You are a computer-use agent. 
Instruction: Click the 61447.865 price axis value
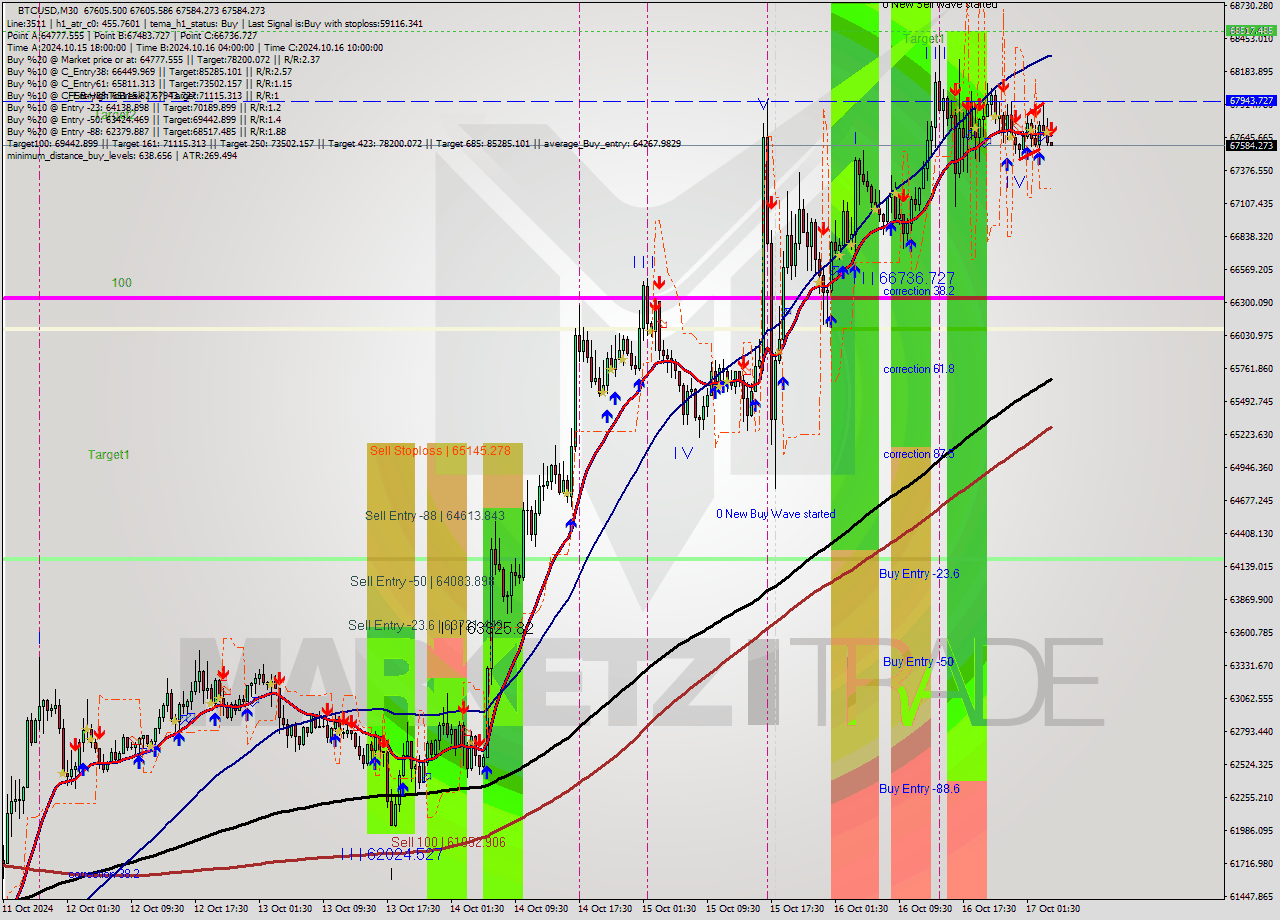tap(1251, 897)
